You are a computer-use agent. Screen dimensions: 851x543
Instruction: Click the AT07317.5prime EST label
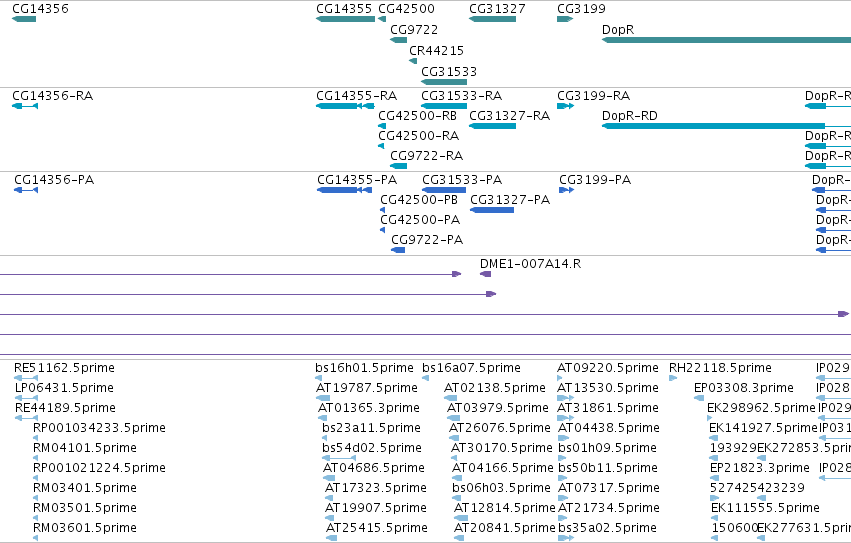609,489
